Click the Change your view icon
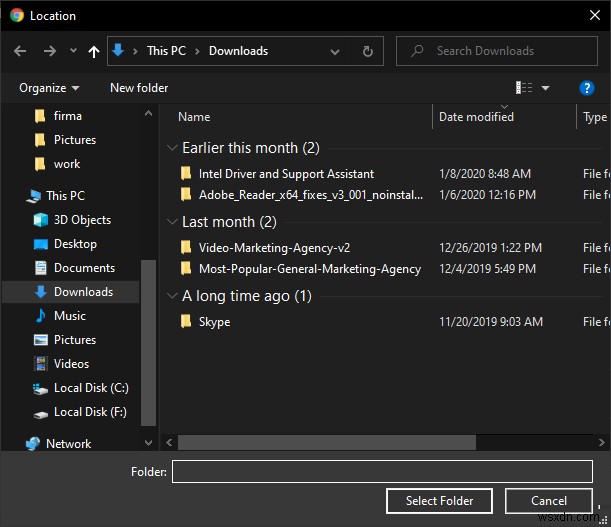Viewport: 611px width, 527px height. click(x=523, y=88)
